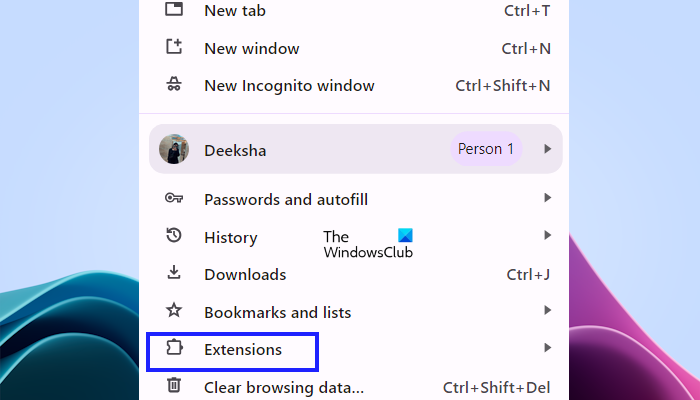Choose Clear browsing data menu item
This screenshot has height=400, width=700.
[284, 387]
